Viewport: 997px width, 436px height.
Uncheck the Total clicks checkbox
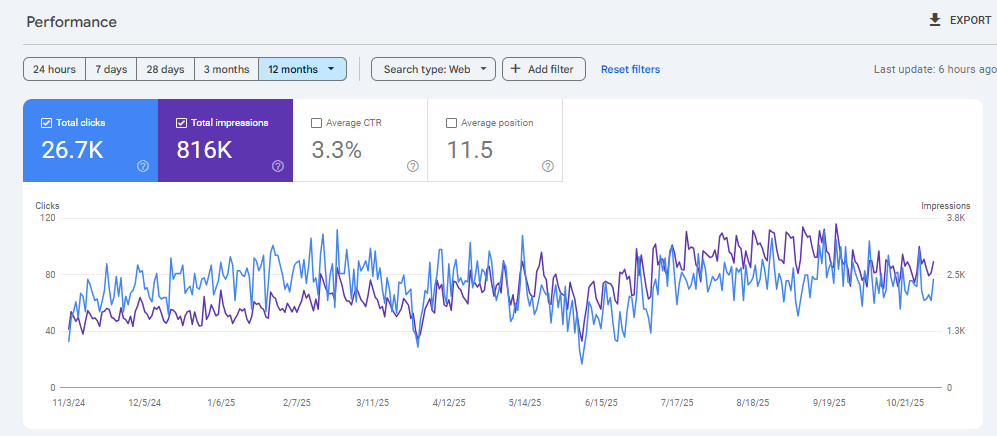pyautogui.click(x=46, y=123)
